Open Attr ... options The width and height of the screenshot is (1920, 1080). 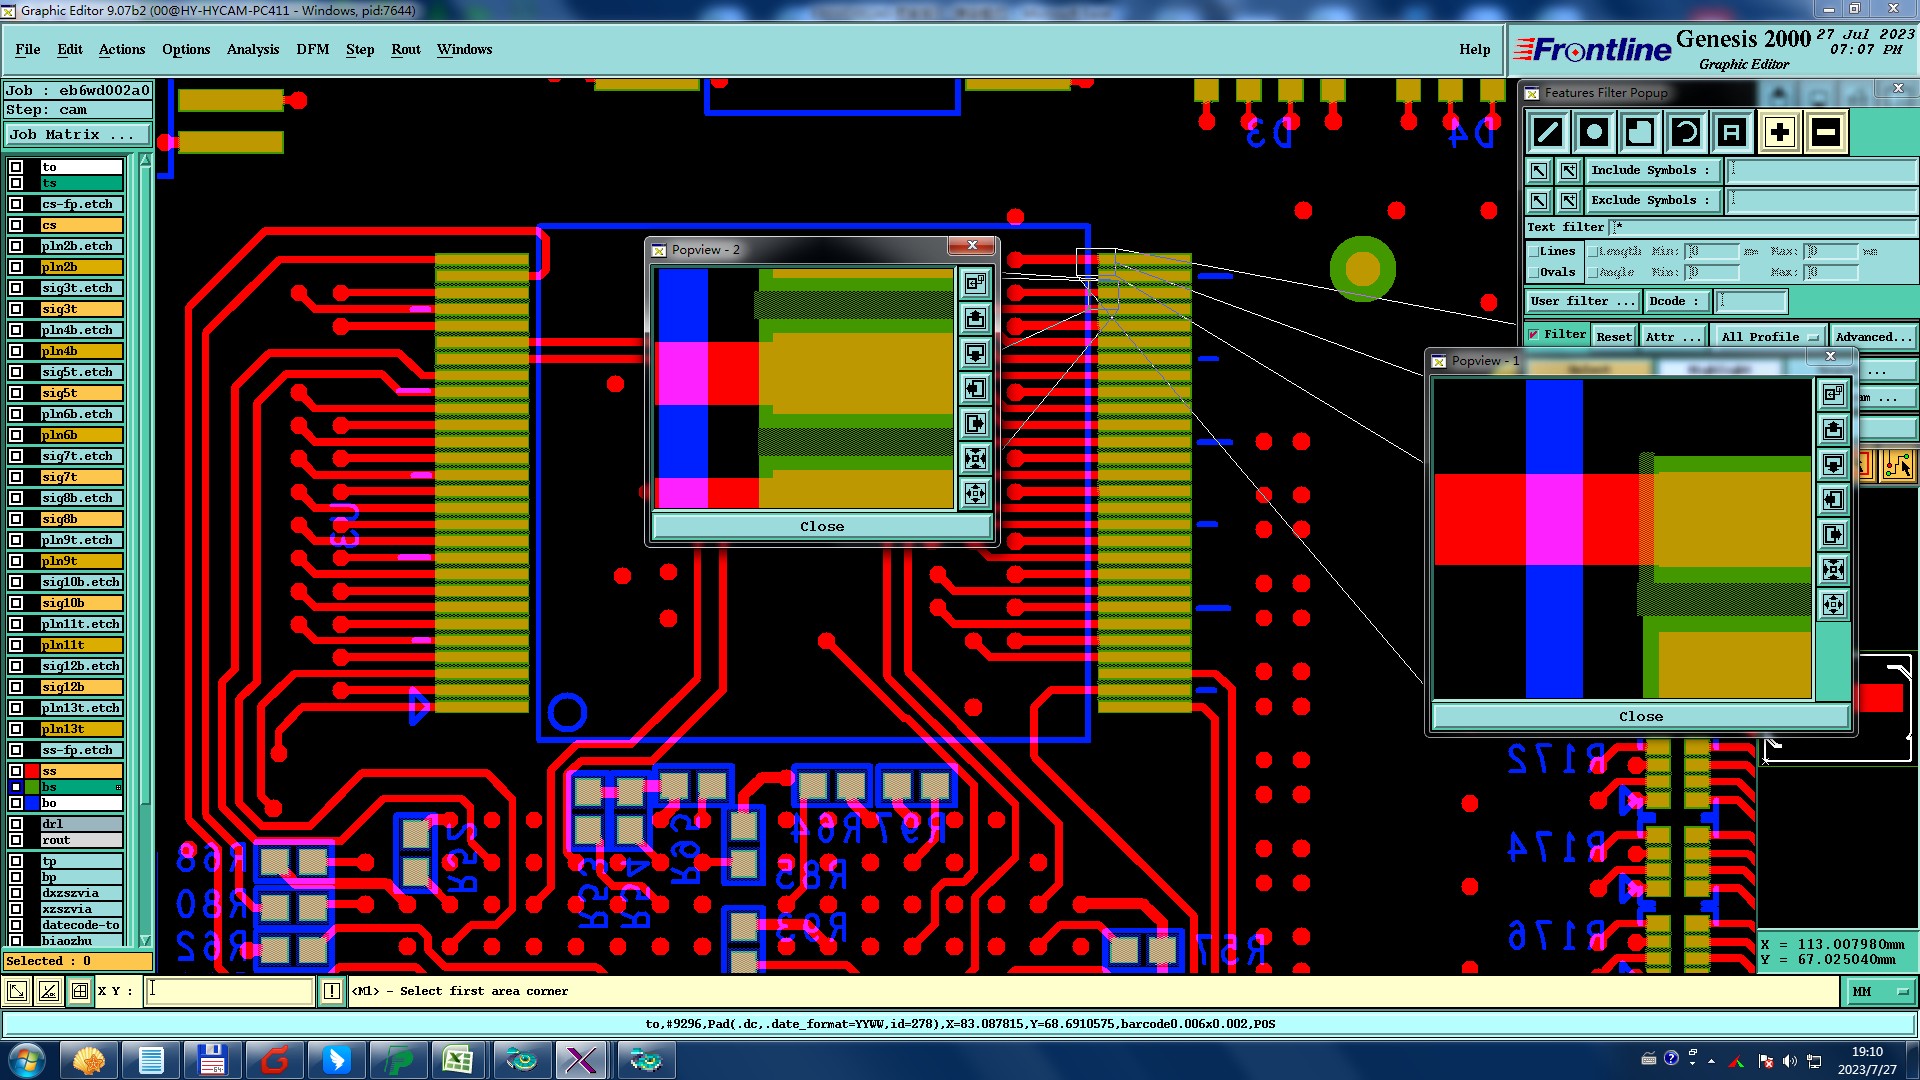(1672, 337)
